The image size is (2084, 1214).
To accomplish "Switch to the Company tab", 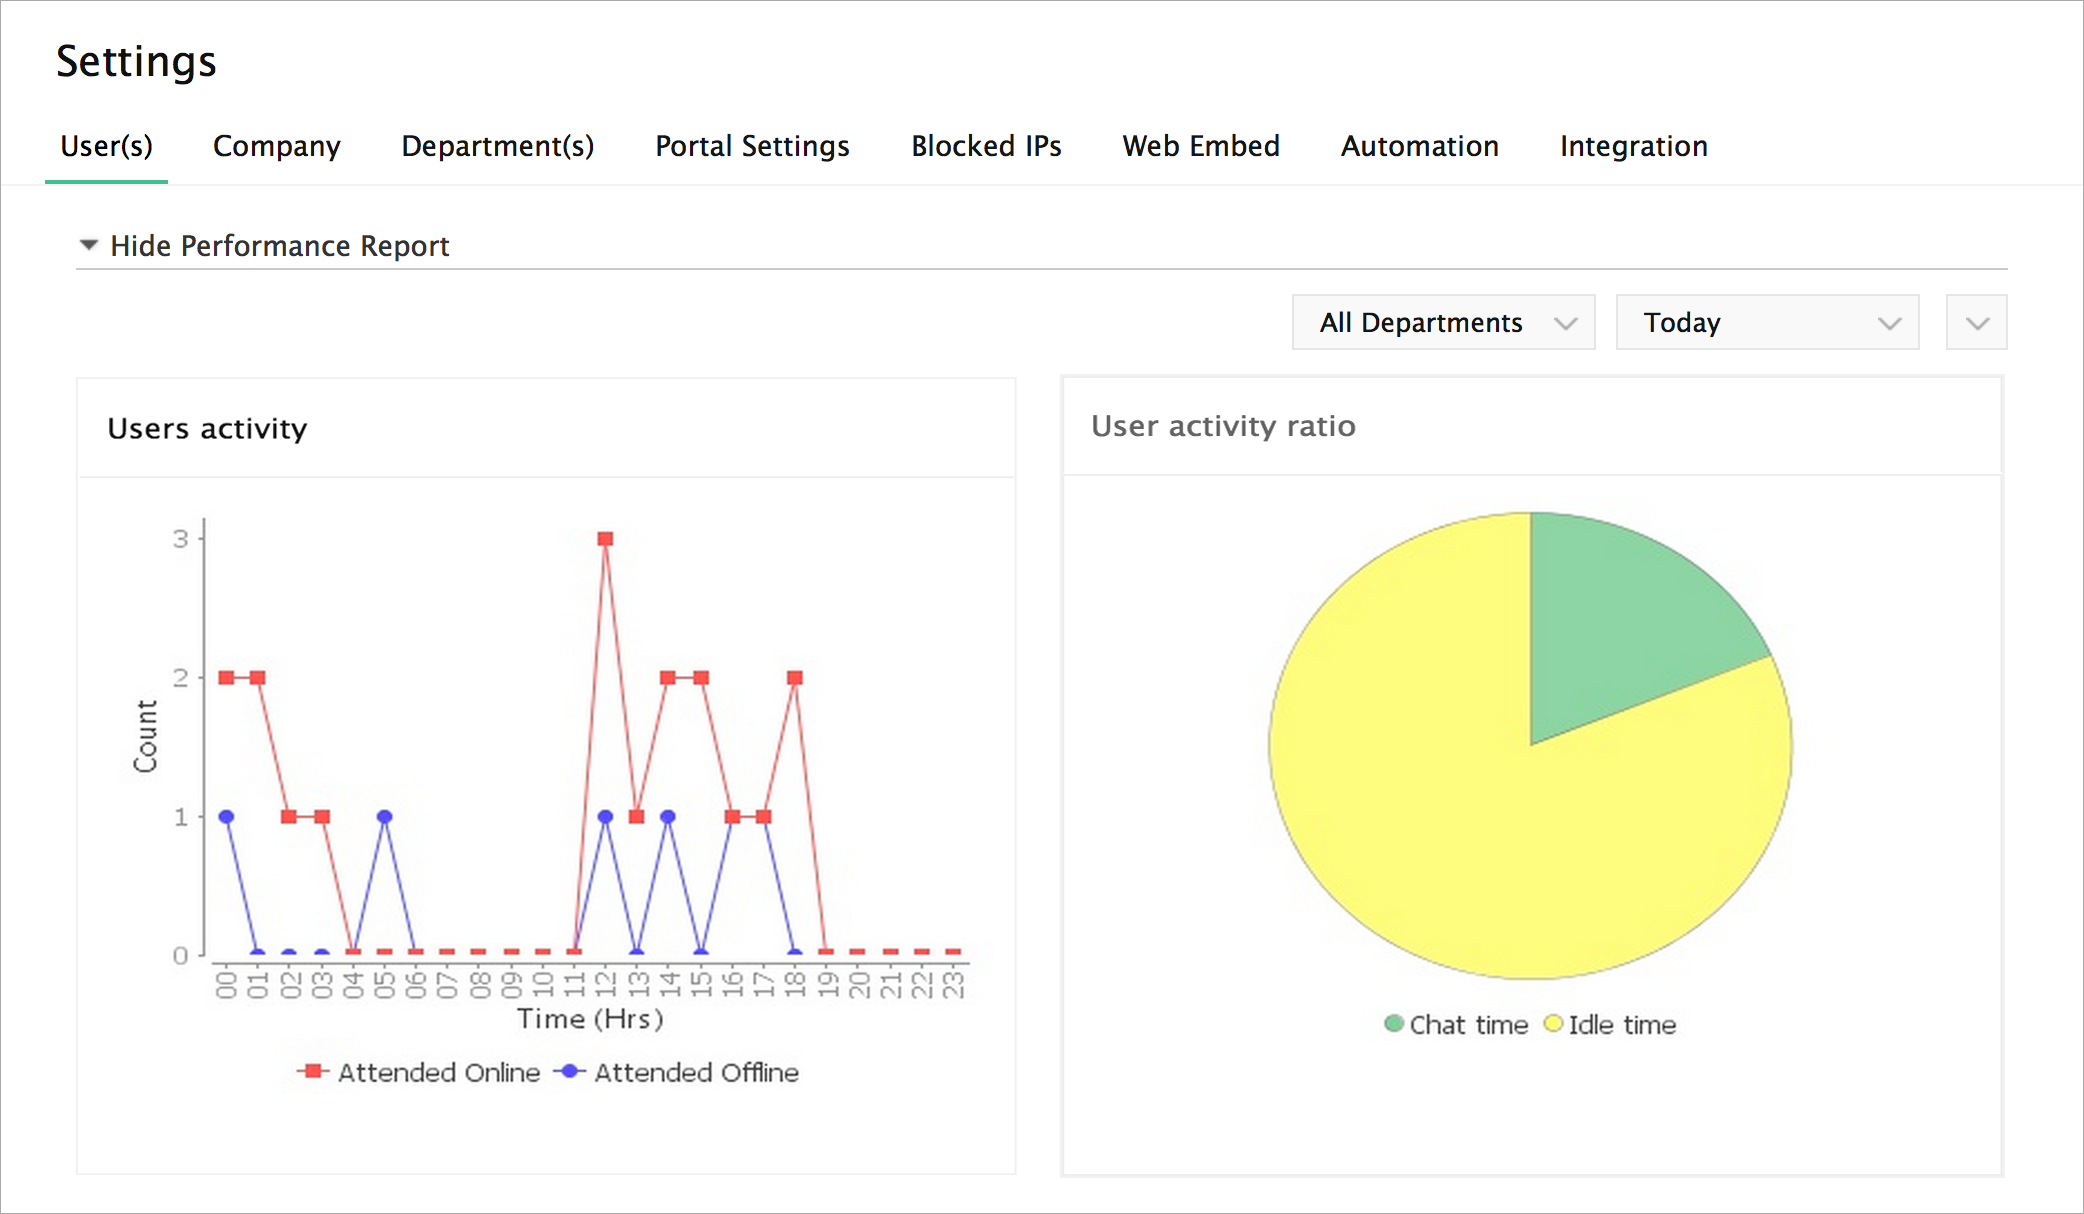I will point(276,146).
